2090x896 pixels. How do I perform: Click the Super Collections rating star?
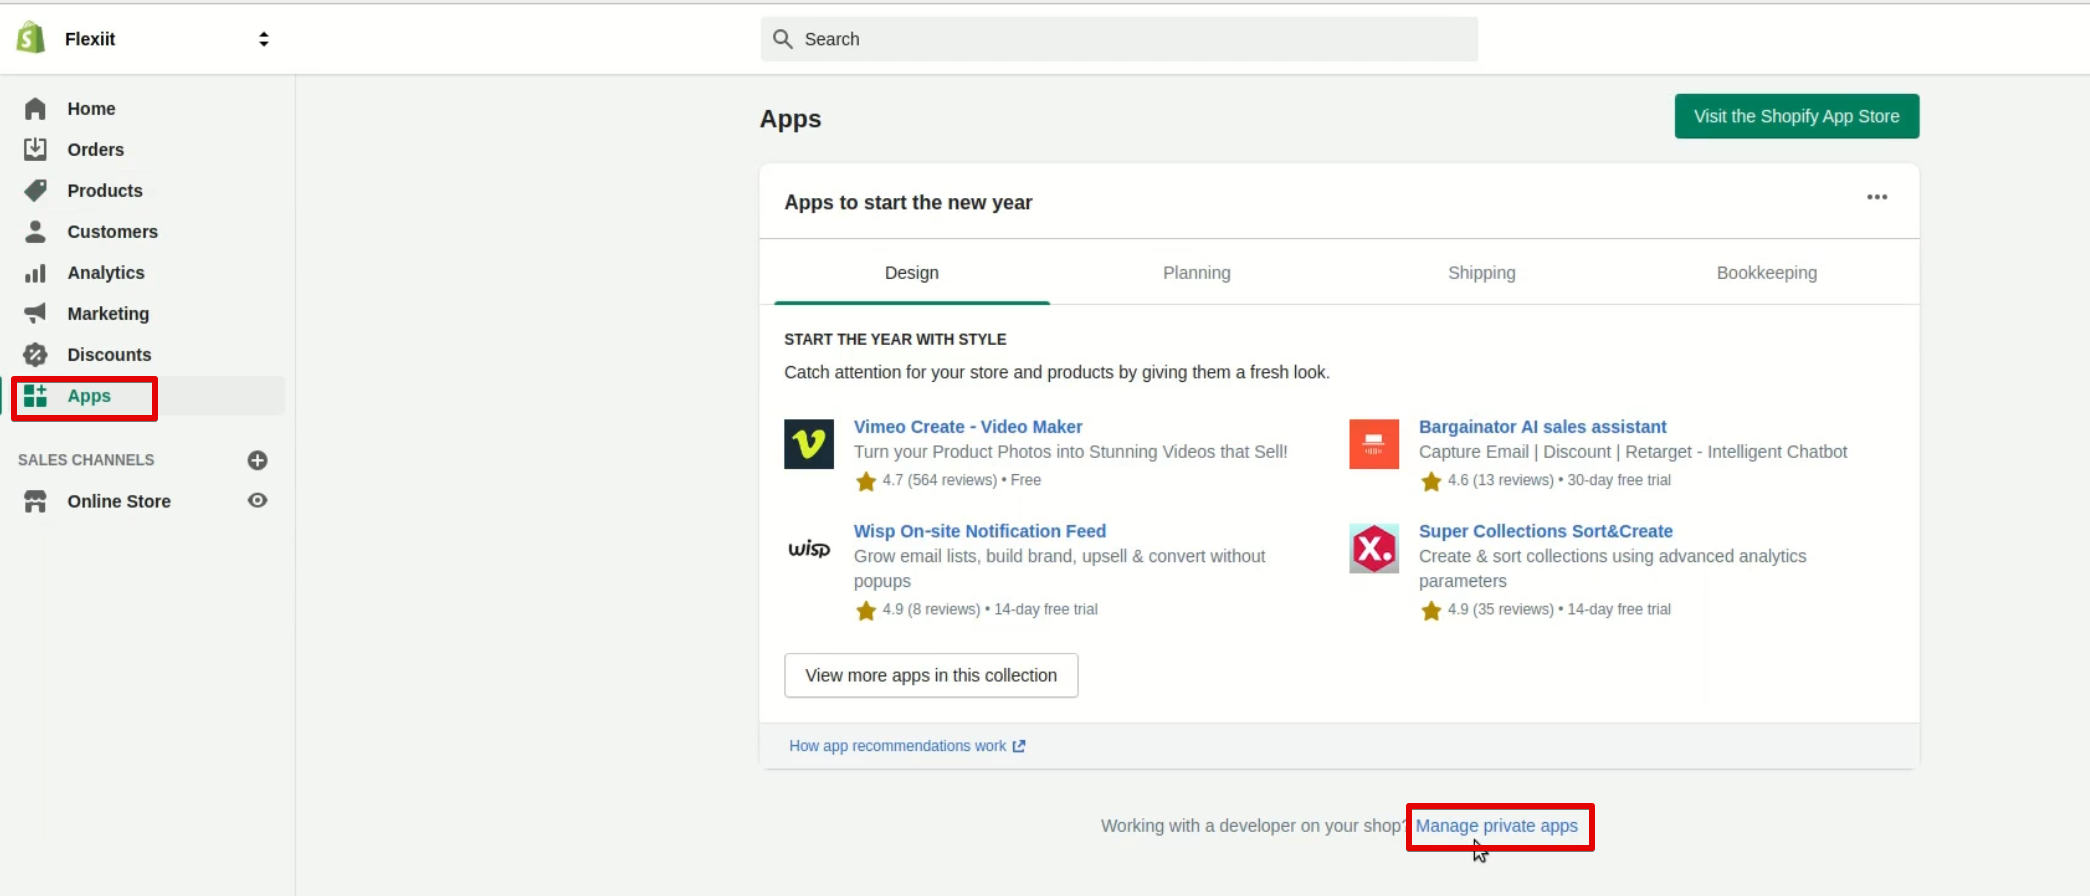click(1431, 611)
